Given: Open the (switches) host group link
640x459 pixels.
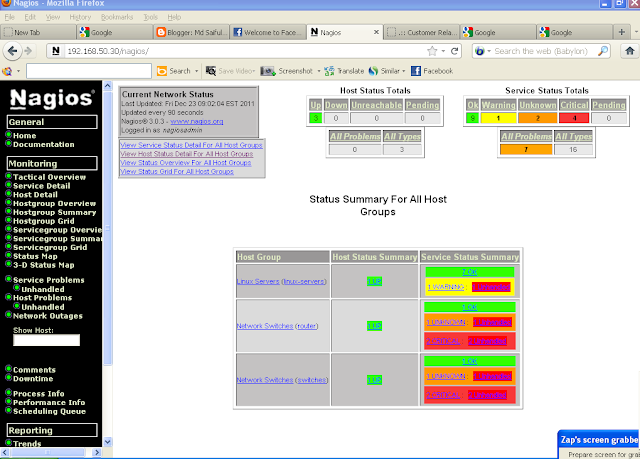Looking at the screenshot, I should (312, 380).
